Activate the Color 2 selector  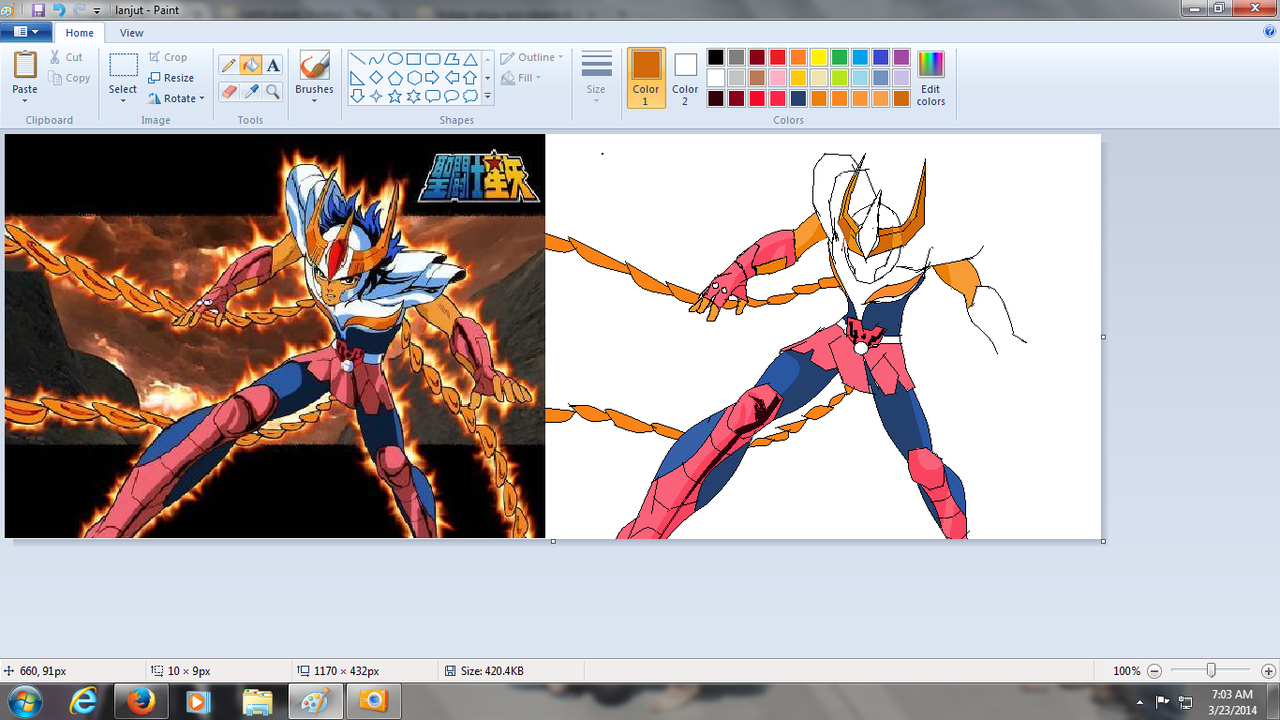click(x=685, y=77)
